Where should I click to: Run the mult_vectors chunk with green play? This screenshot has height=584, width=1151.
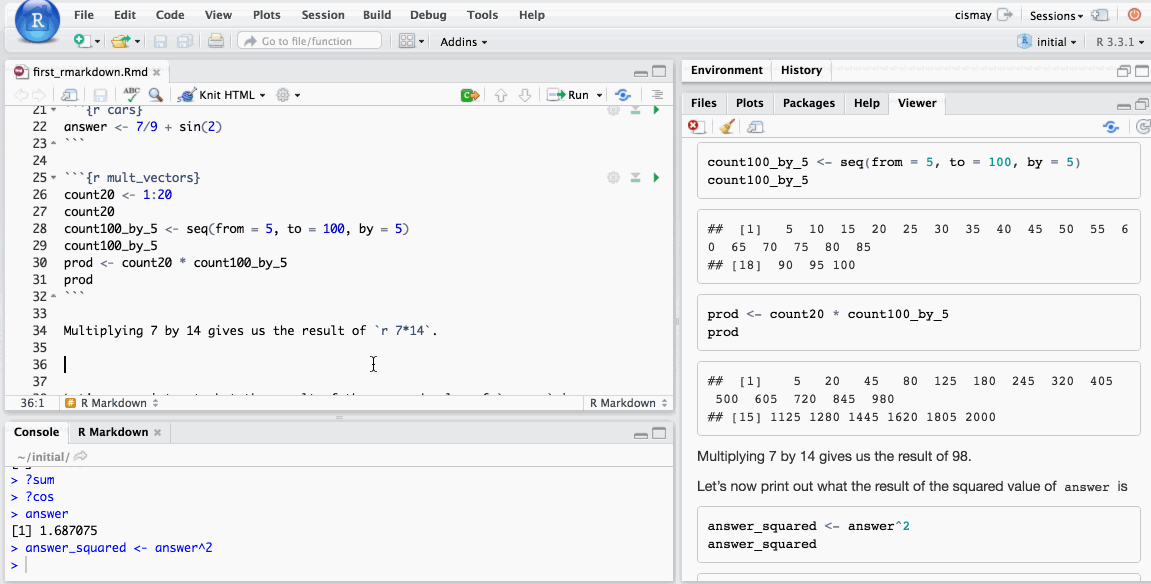[x=656, y=177]
